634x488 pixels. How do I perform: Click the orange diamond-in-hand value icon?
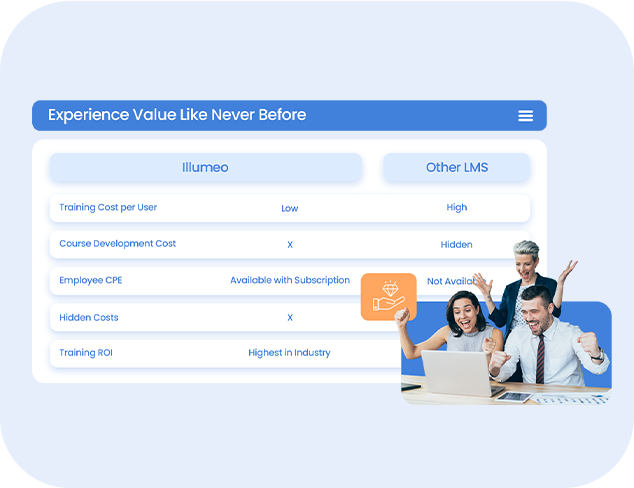pyautogui.click(x=389, y=297)
